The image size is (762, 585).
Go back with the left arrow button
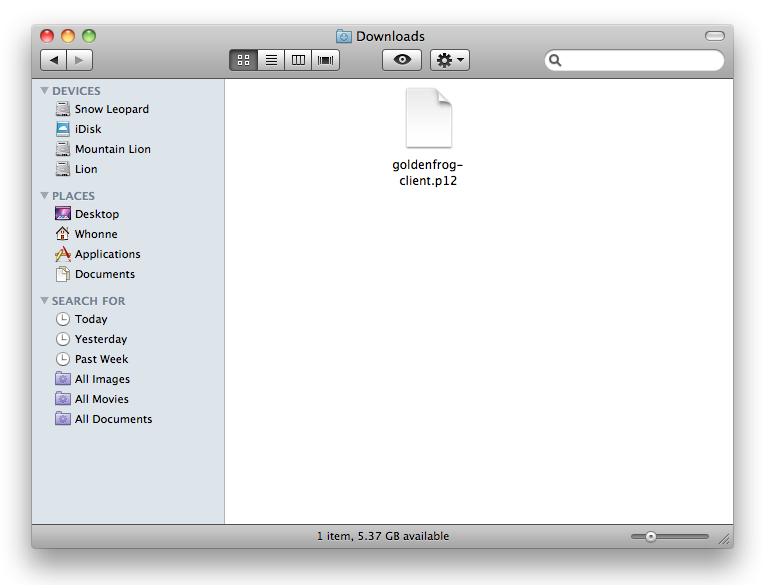pos(53,60)
